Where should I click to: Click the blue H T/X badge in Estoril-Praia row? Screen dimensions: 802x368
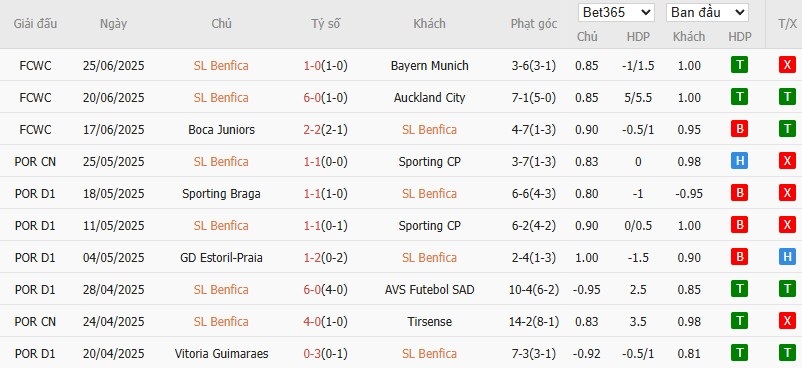[x=787, y=257]
